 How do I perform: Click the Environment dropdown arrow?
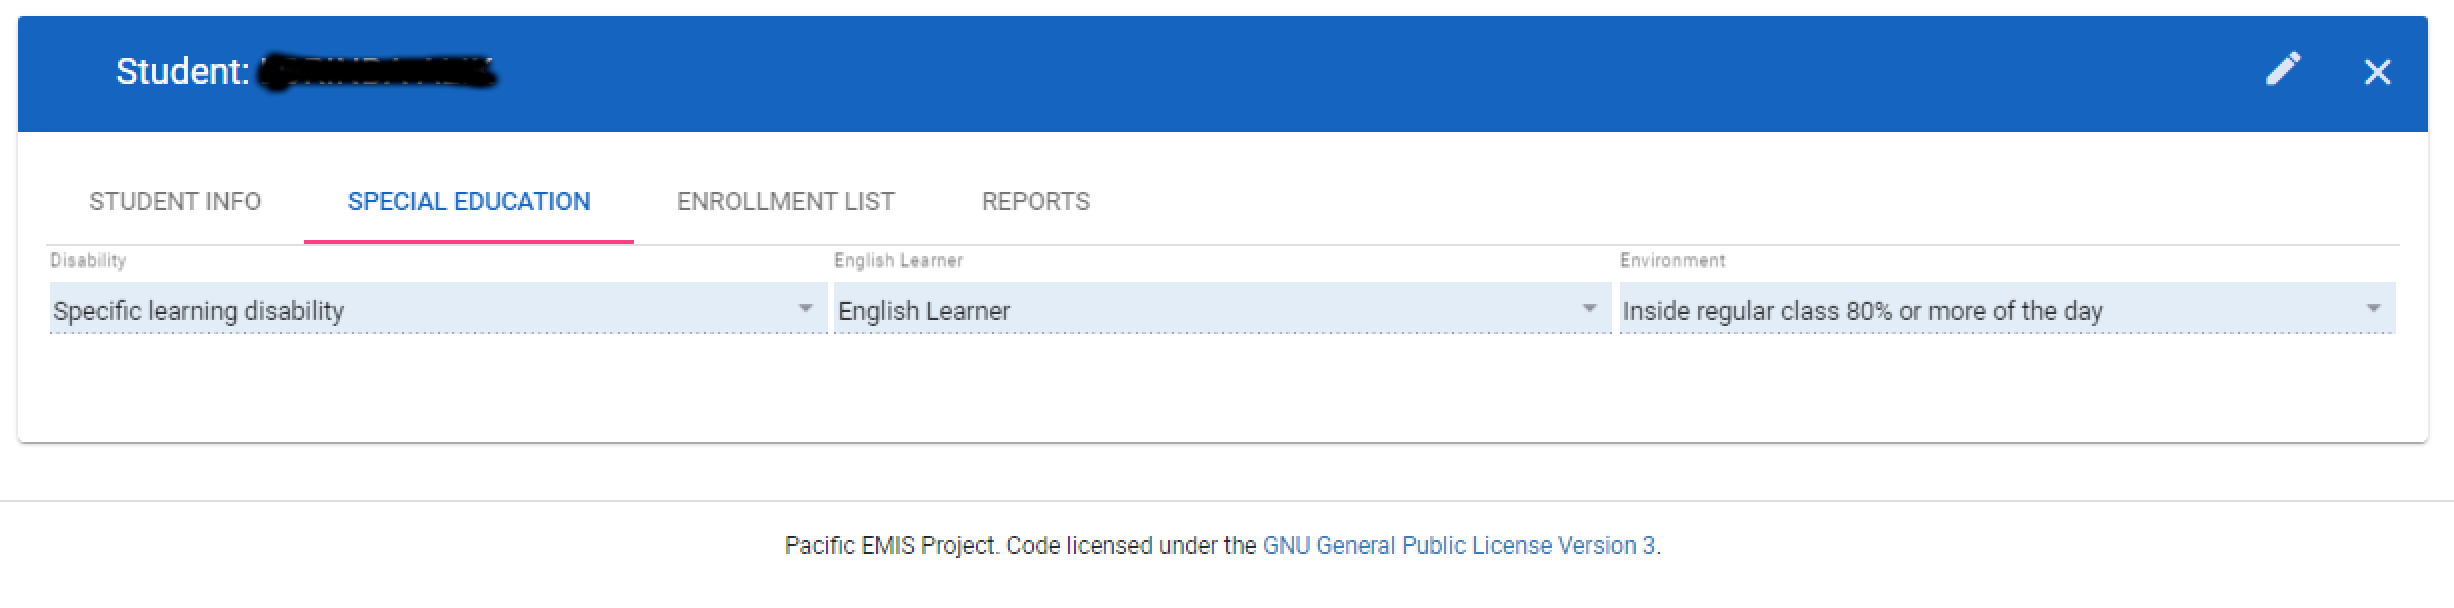(2373, 309)
